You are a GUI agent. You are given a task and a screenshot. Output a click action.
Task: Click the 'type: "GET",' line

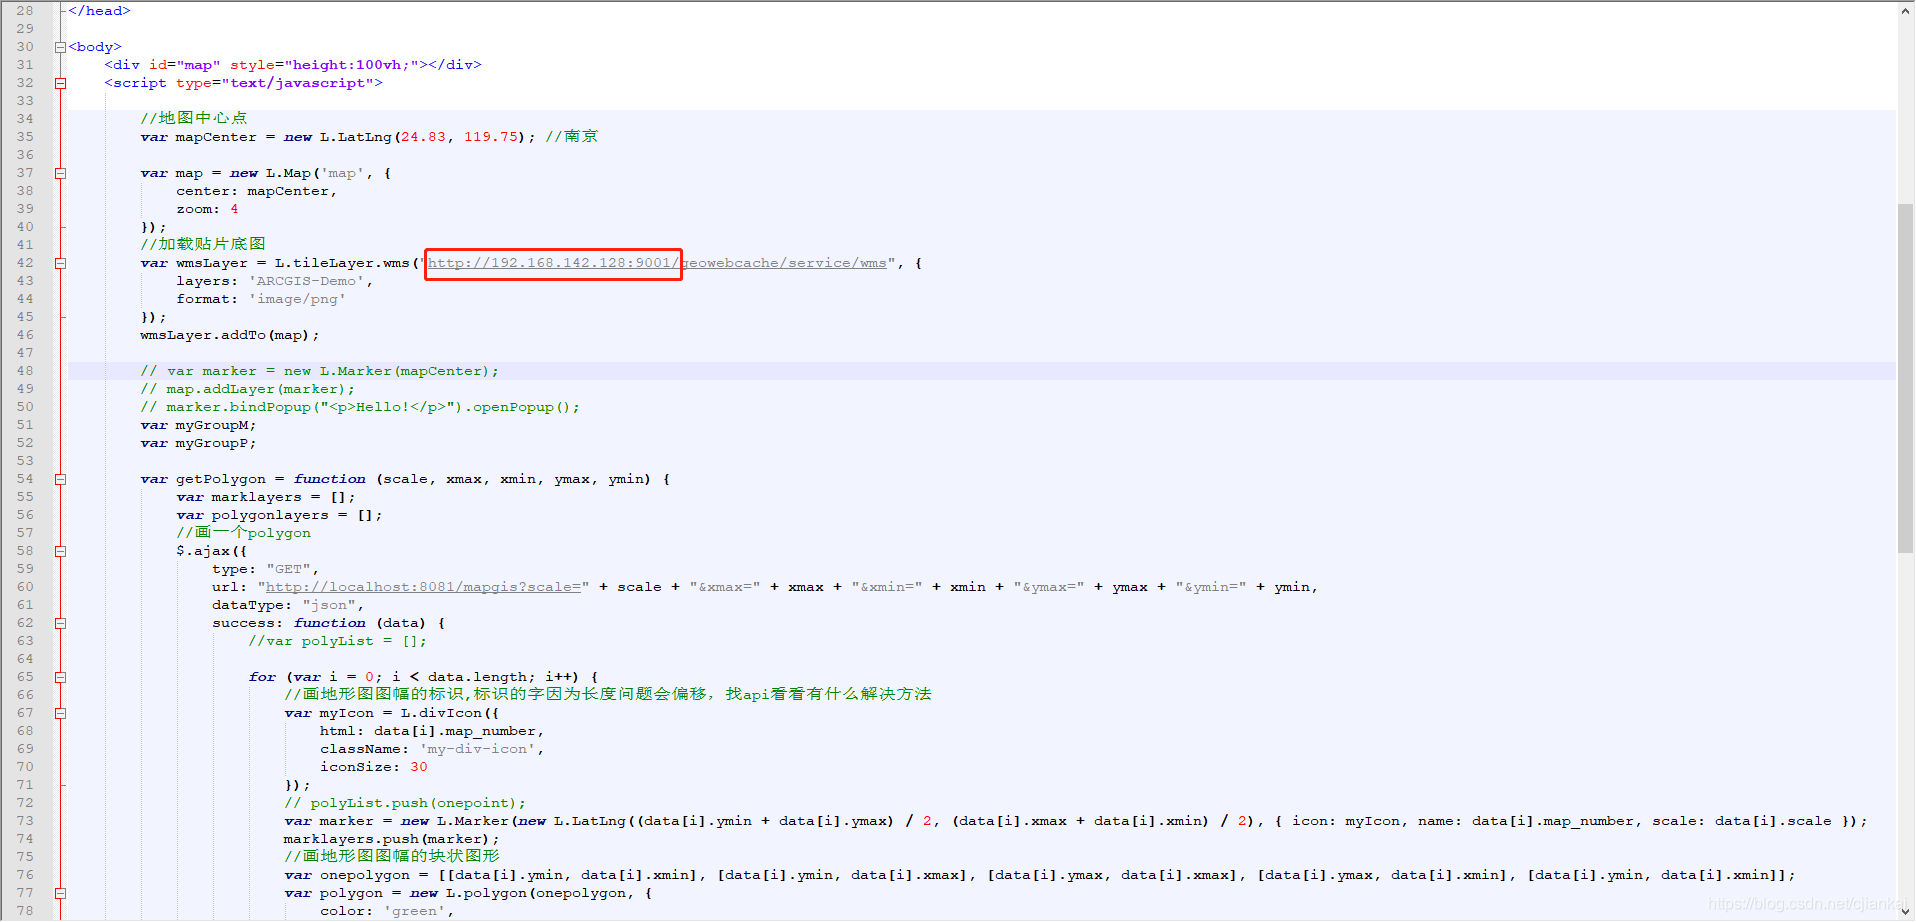(x=265, y=569)
